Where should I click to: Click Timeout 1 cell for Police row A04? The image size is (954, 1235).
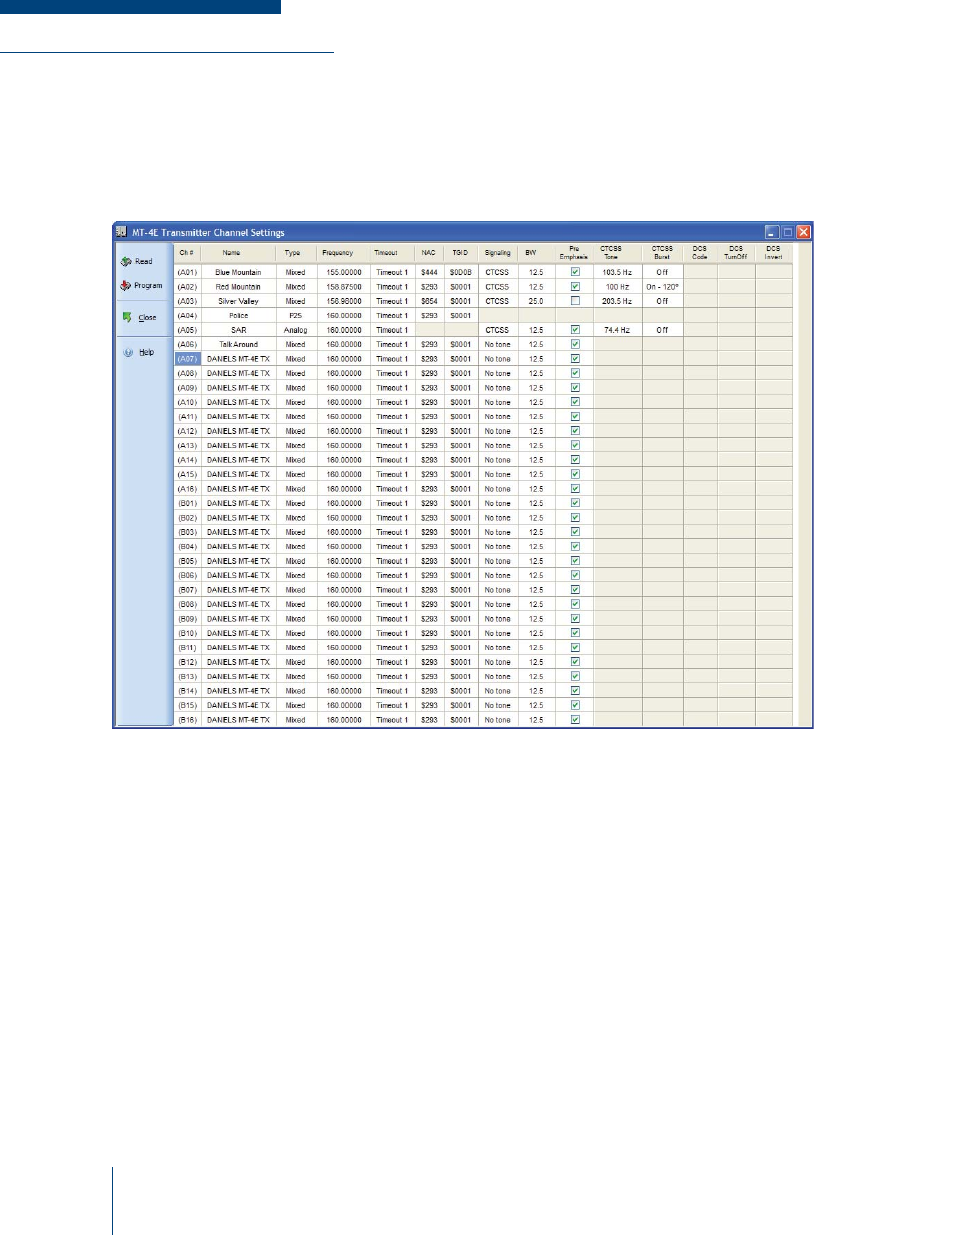(x=392, y=315)
